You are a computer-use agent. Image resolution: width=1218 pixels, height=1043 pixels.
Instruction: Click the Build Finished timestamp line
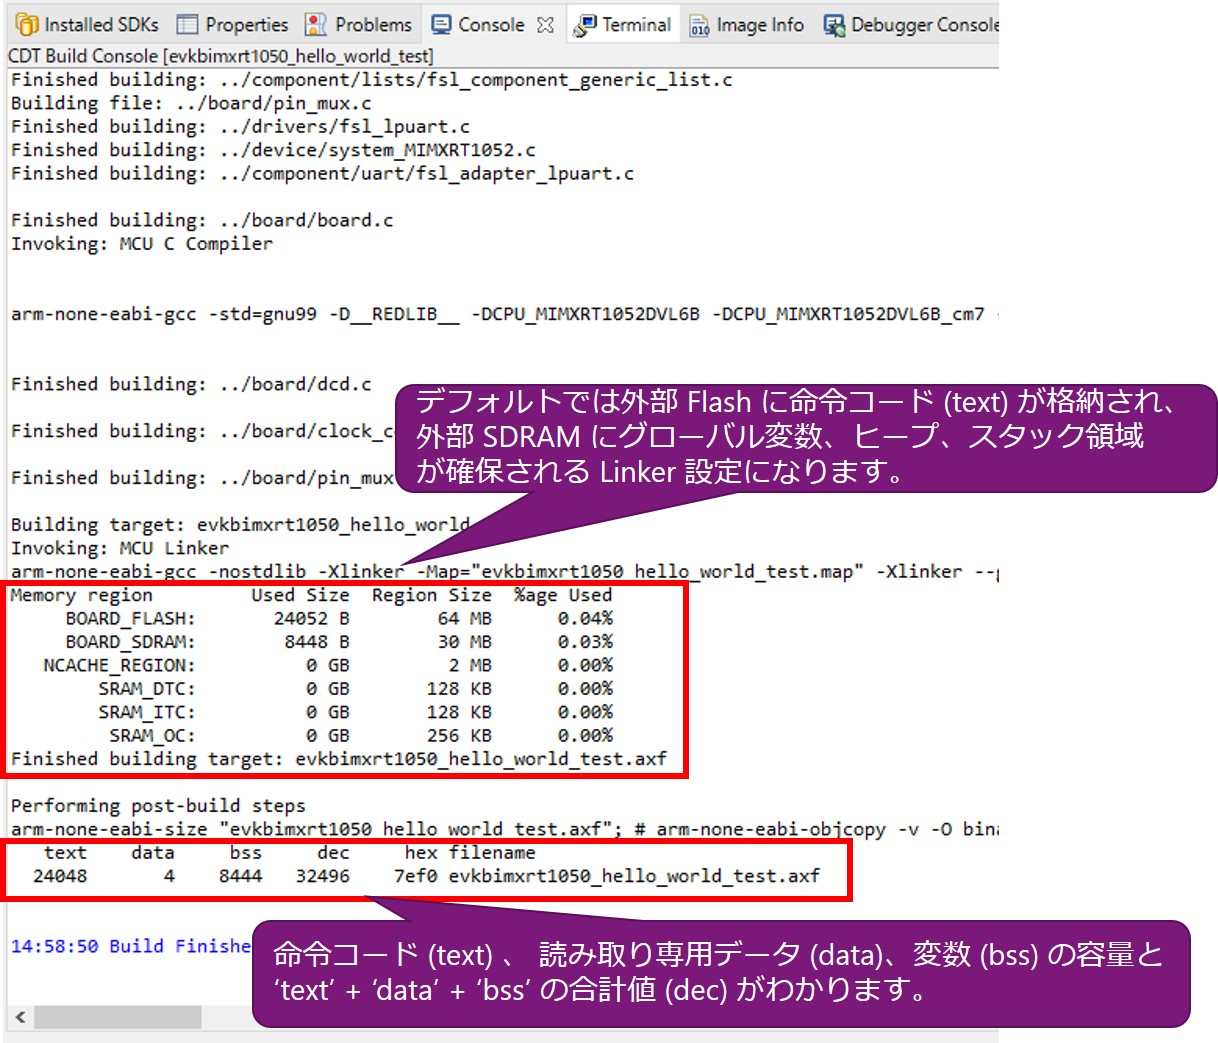point(130,946)
